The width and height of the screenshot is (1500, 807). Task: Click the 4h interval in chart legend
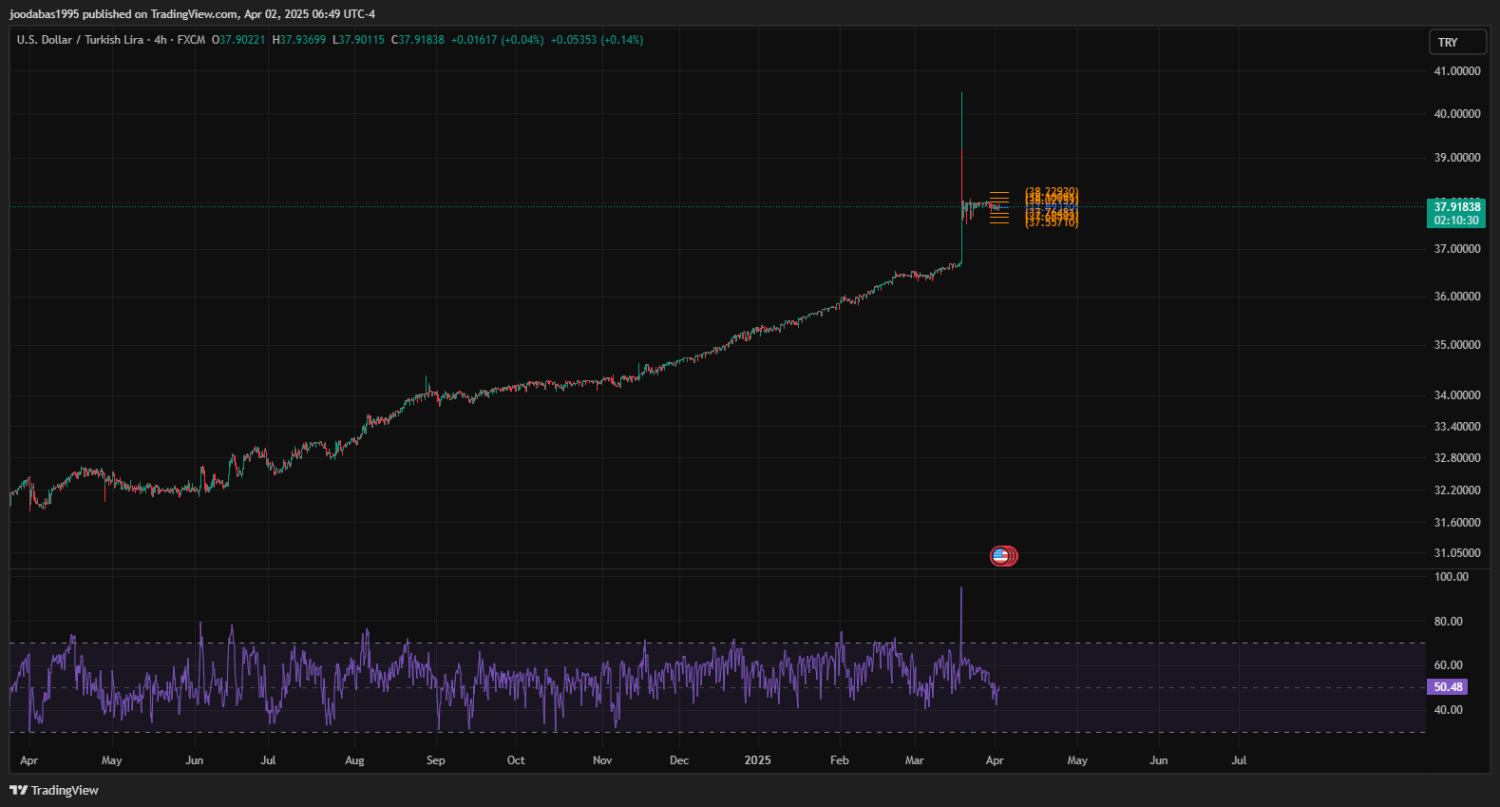pyautogui.click(x=160, y=40)
